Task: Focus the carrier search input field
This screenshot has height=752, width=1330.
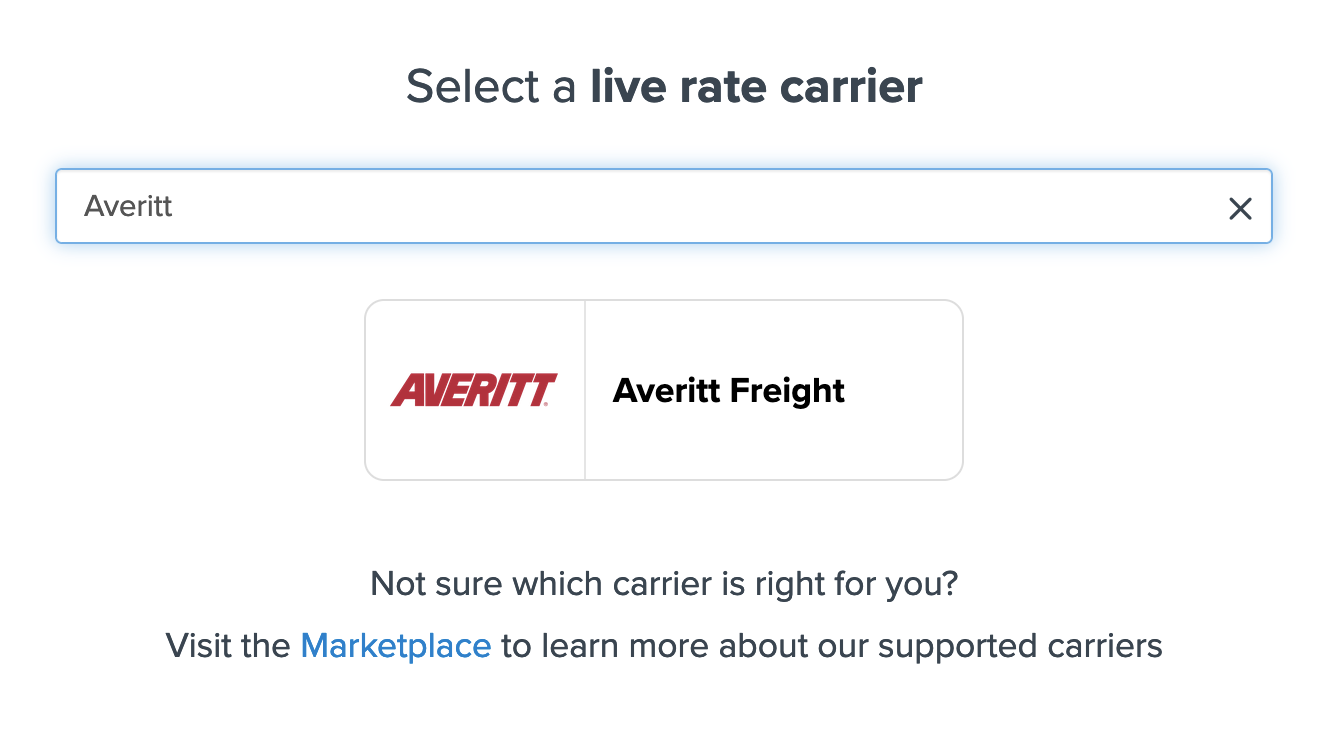Action: pyautogui.click(x=640, y=207)
